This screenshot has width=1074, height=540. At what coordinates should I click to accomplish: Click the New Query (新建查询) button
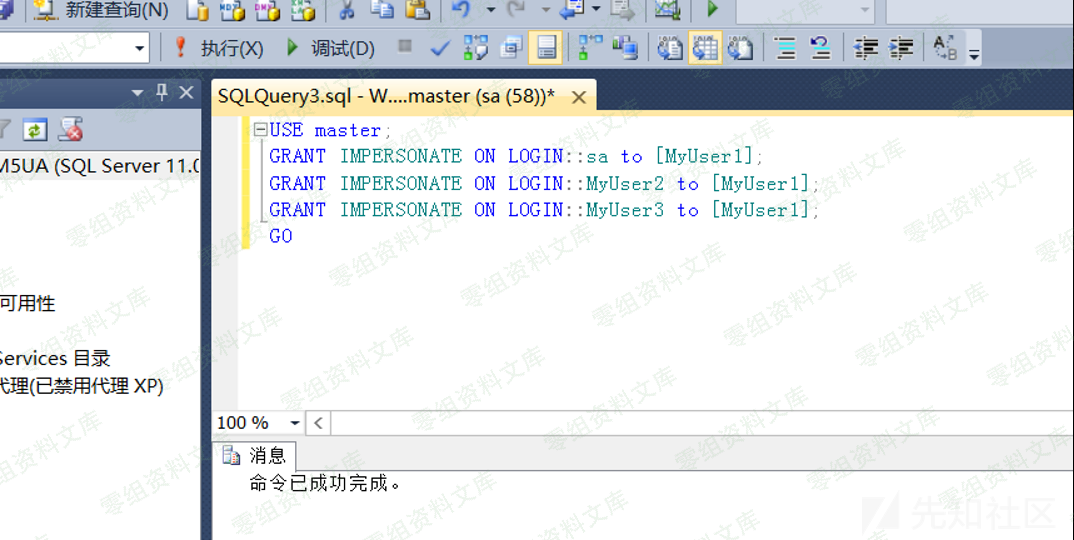click(x=100, y=10)
